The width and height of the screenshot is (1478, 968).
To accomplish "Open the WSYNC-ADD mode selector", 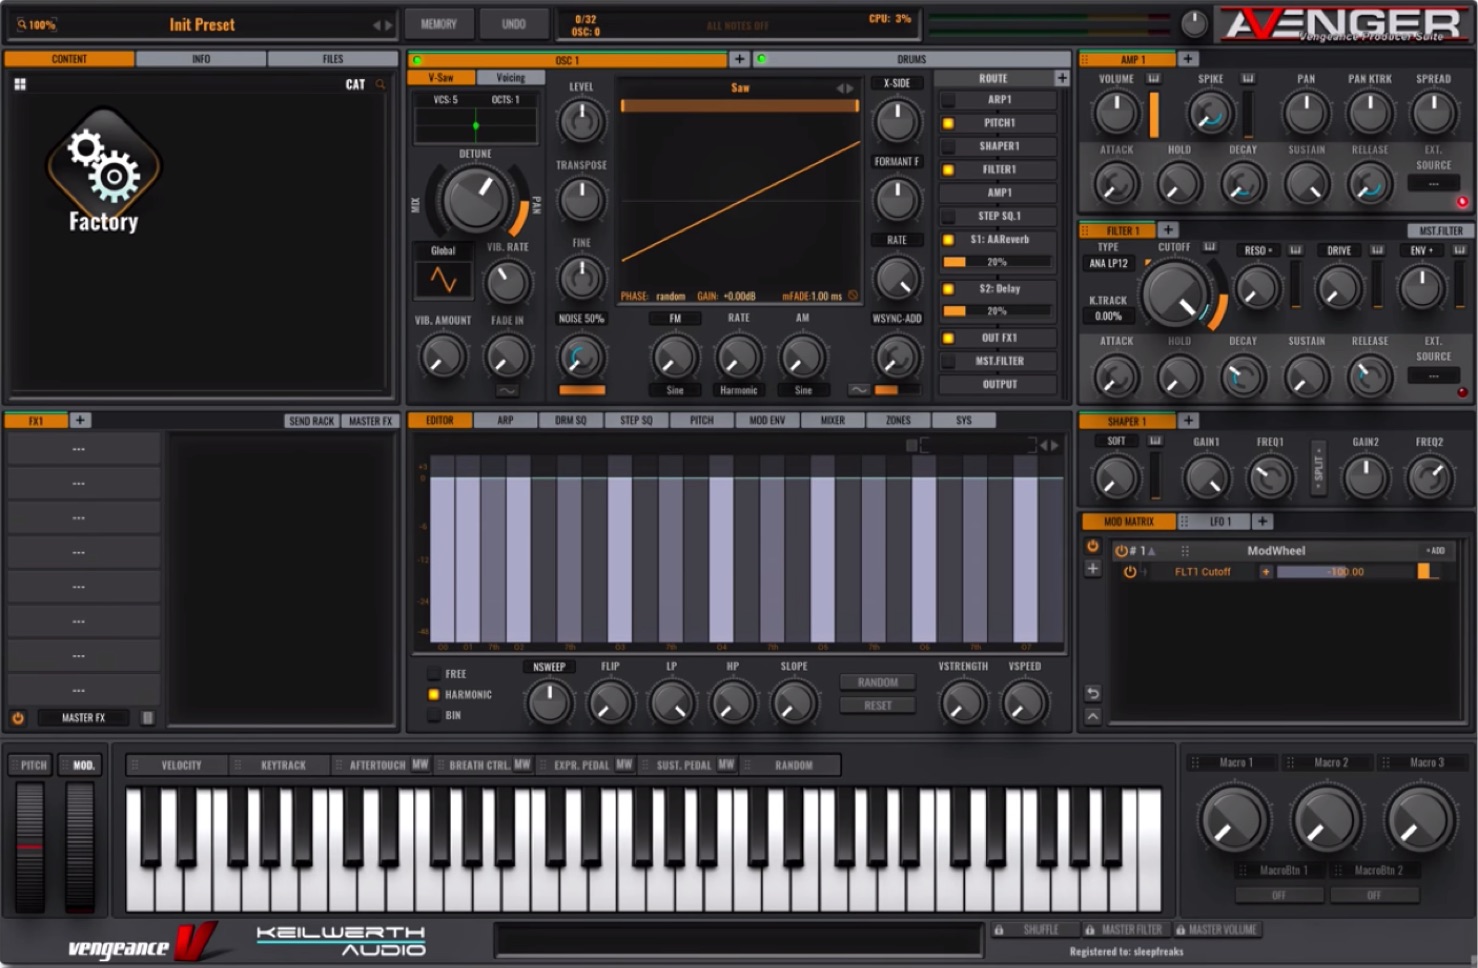I will pyautogui.click(x=896, y=319).
